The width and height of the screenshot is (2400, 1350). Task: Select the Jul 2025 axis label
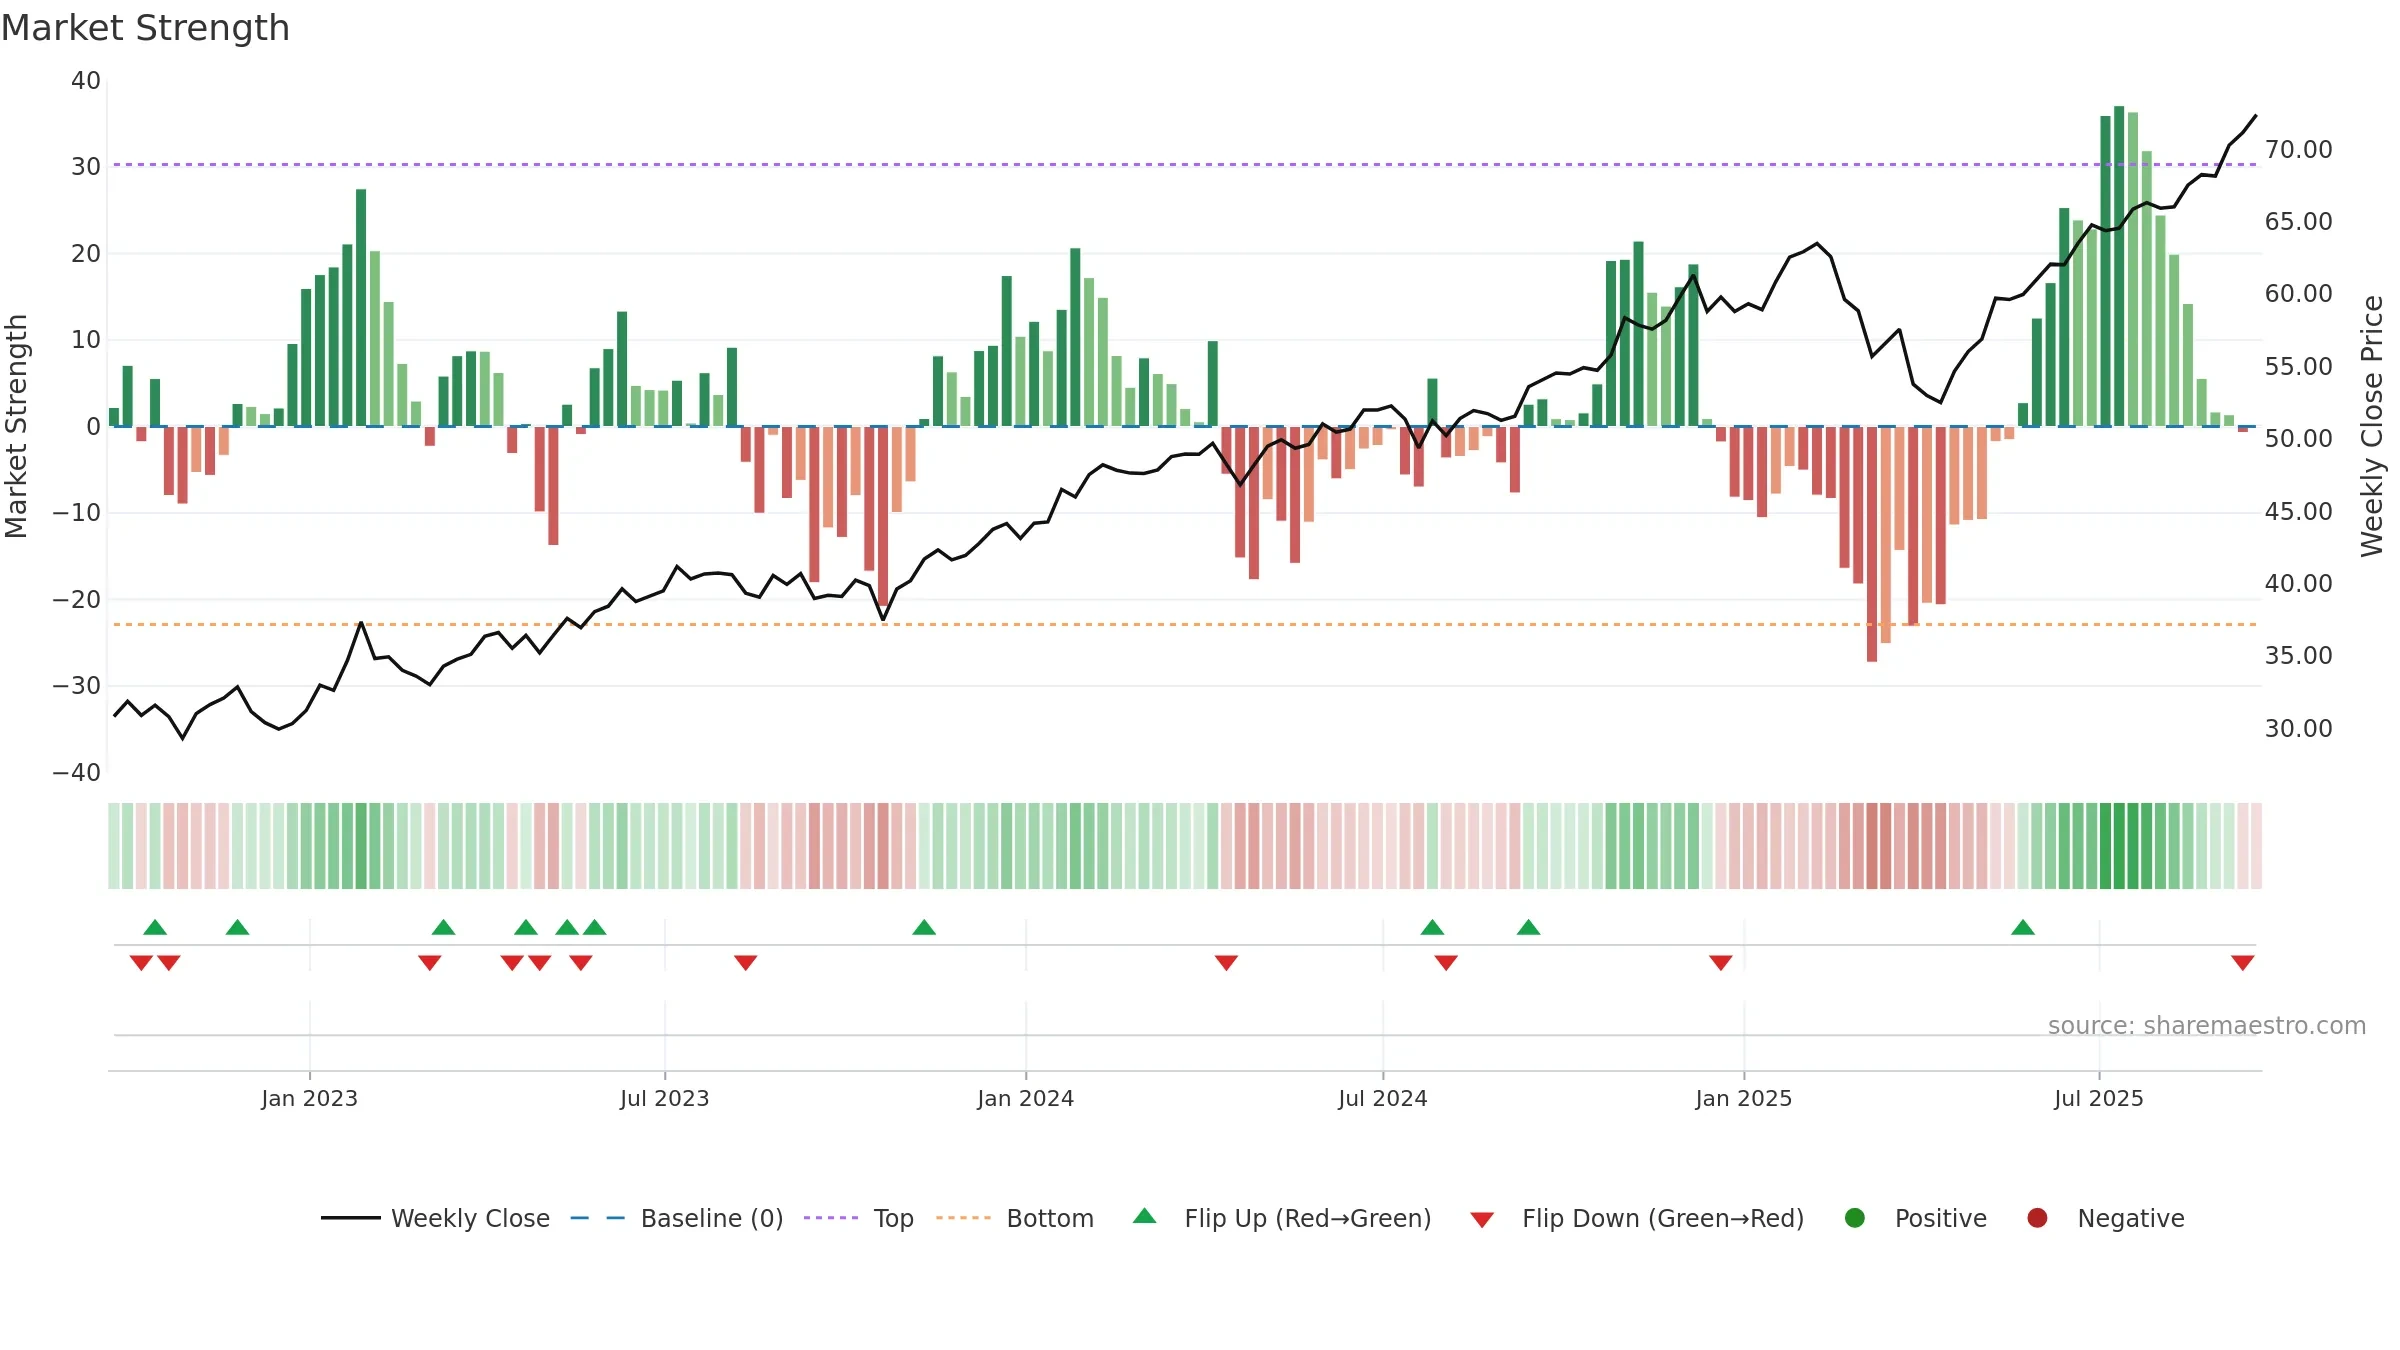point(2099,1098)
